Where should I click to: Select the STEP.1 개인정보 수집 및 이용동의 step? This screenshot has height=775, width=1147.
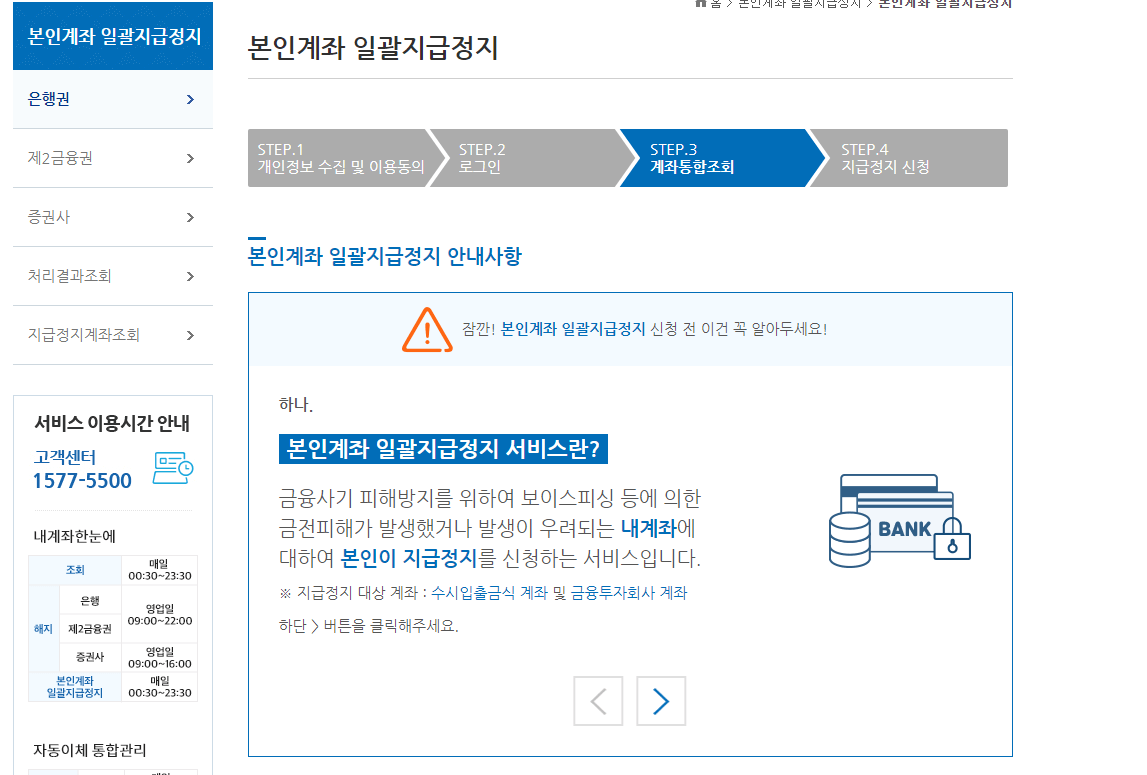click(340, 158)
